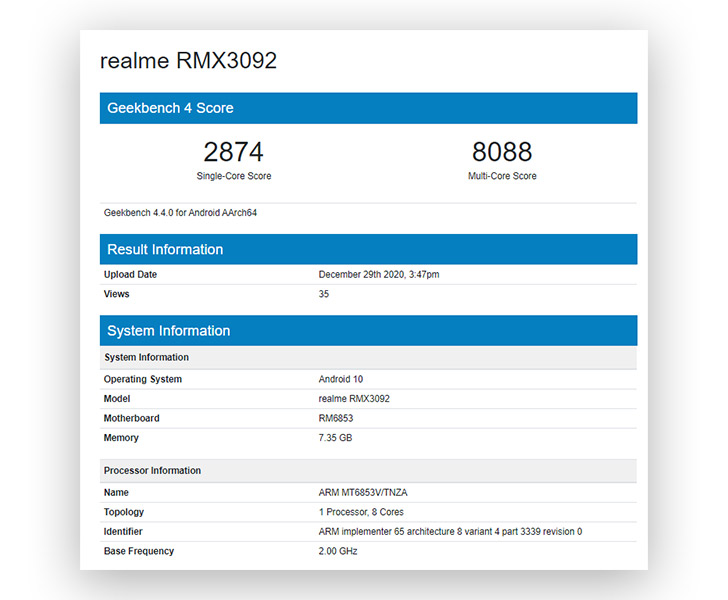Viewport: 728px width, 600px height.
Task: Select '1 Processor, 8 Cores' value
Action: point(361,512)
